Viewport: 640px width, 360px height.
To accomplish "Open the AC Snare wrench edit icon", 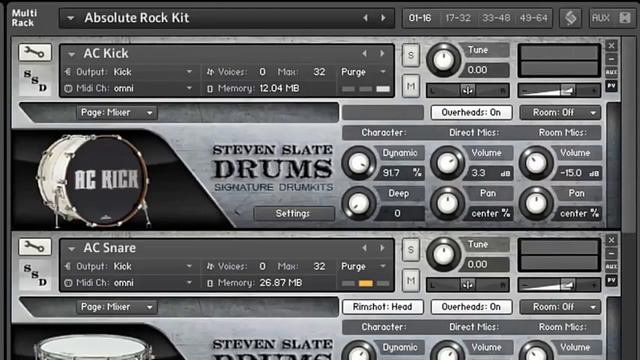I will point(35,247).
